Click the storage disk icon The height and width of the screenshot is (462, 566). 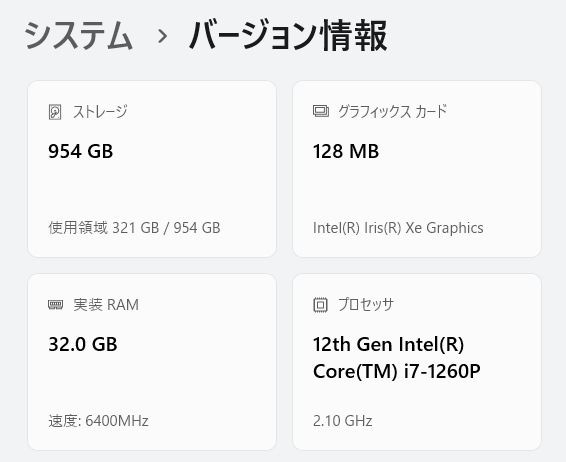click(x=55, y=112)
